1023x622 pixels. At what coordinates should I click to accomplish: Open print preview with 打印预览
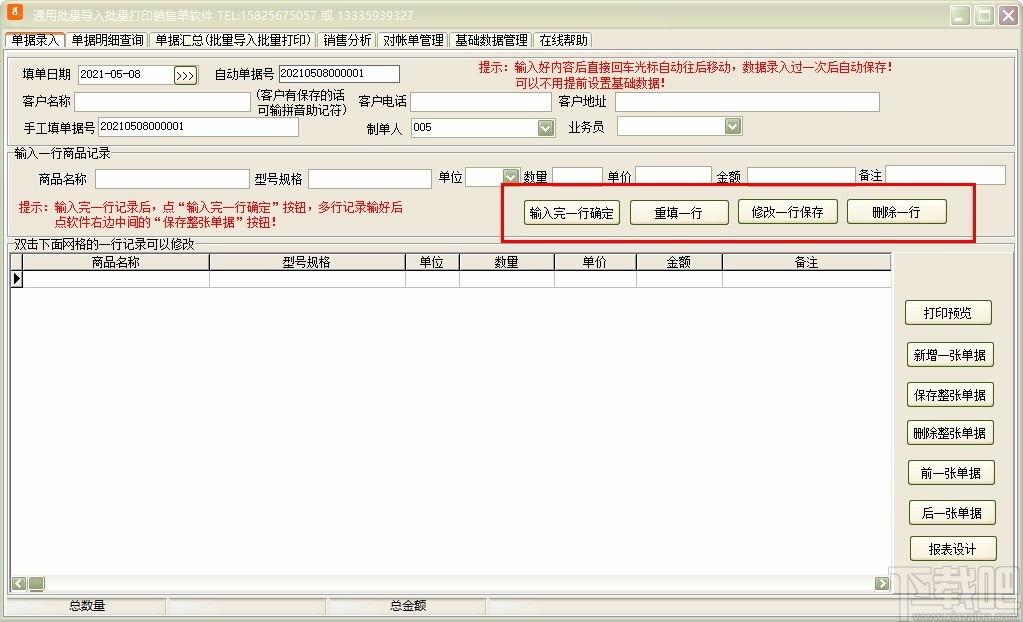(x=948, y=312)
